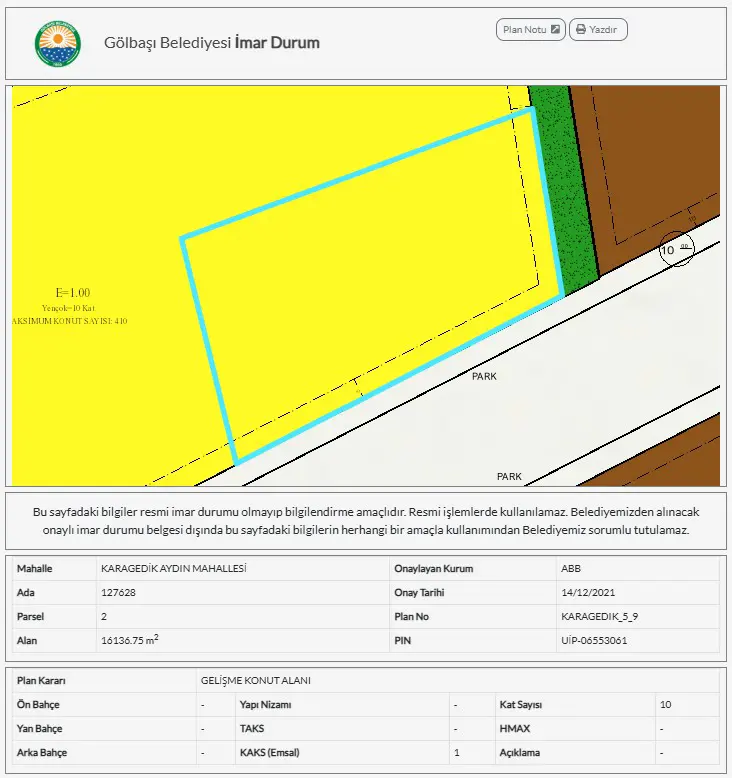The image size is (732, 778).
Task: Click the Plan Kararı label
Action: click(x=41, y=681)
